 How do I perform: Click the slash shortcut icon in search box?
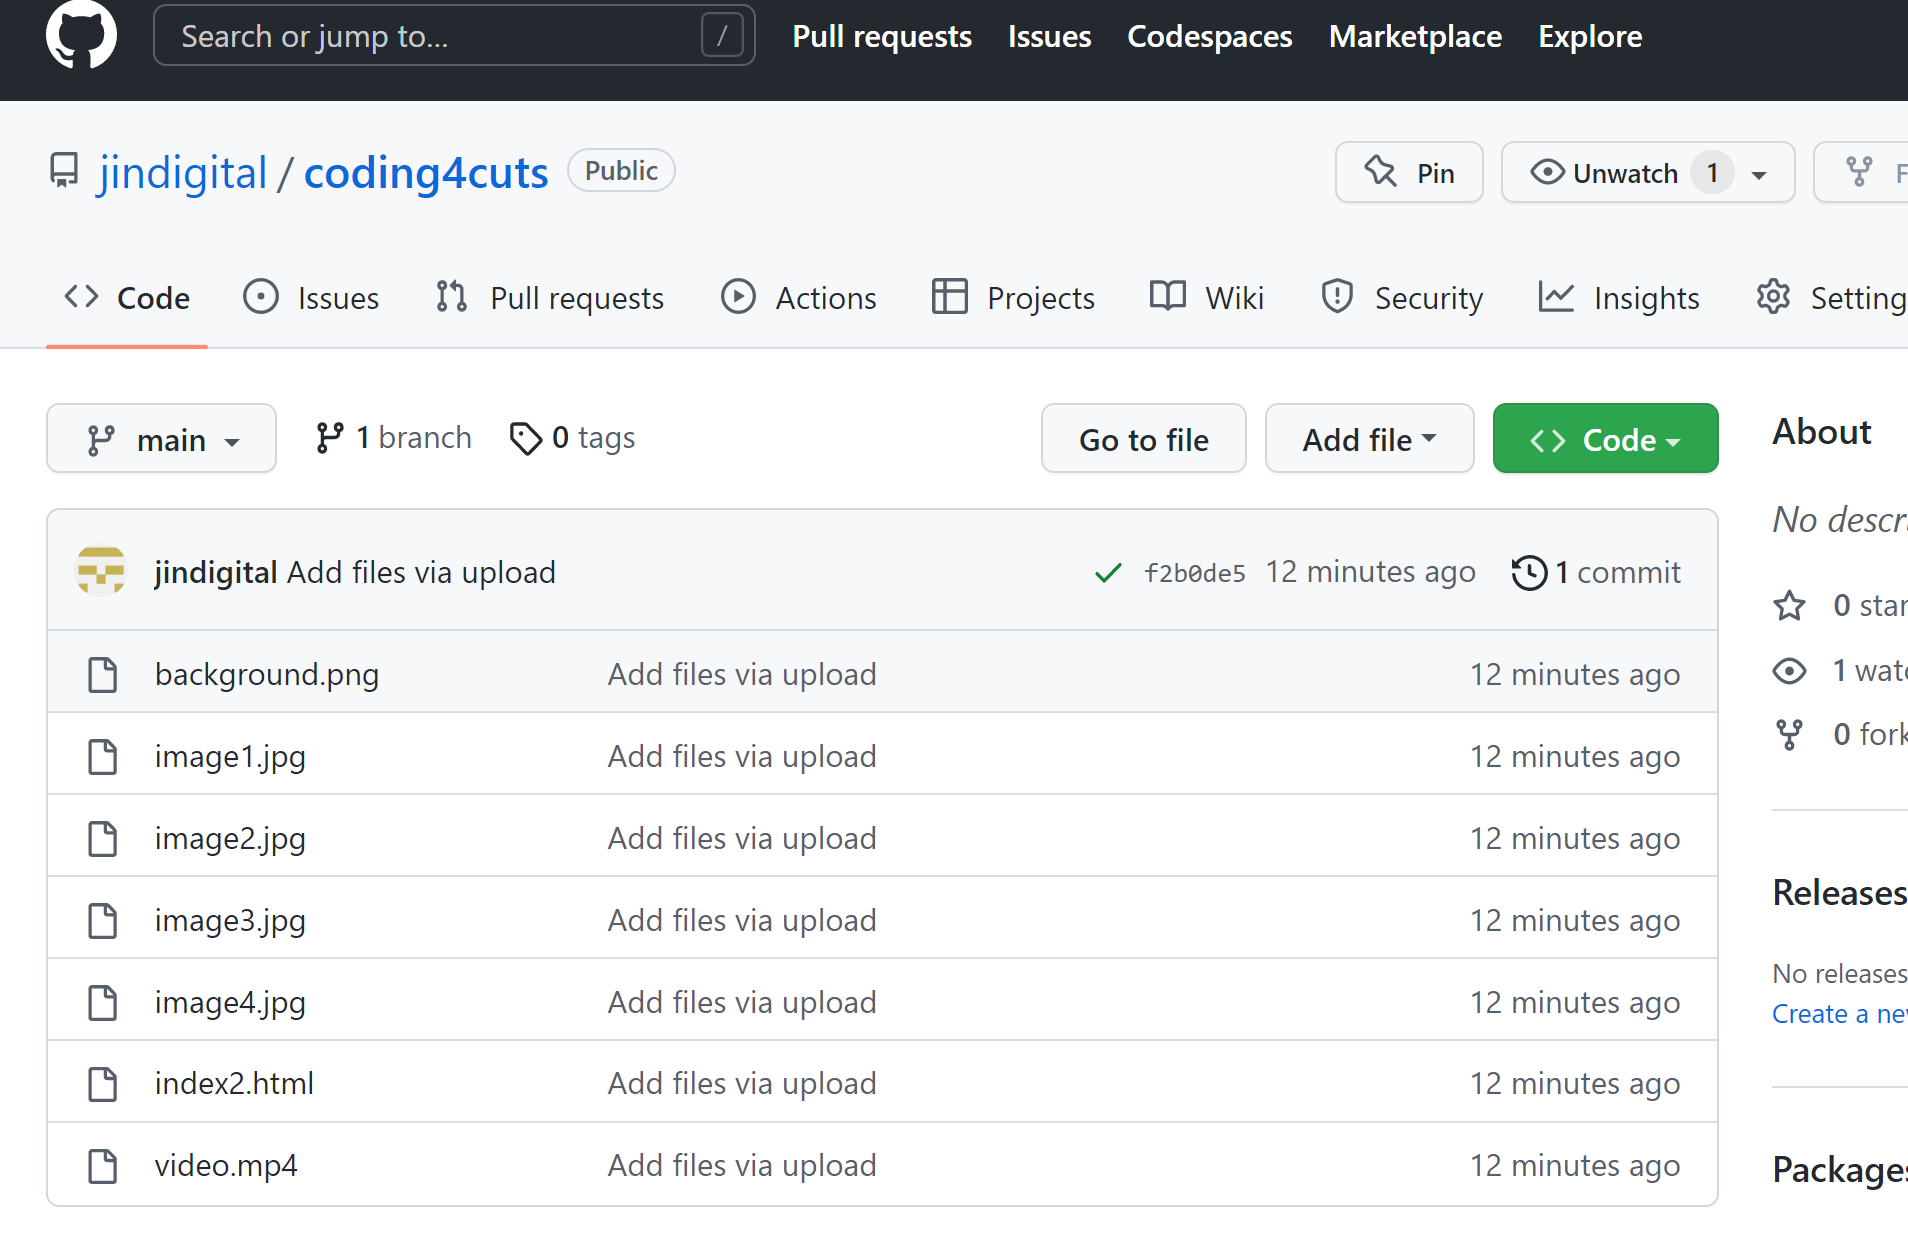pos(722,36)
